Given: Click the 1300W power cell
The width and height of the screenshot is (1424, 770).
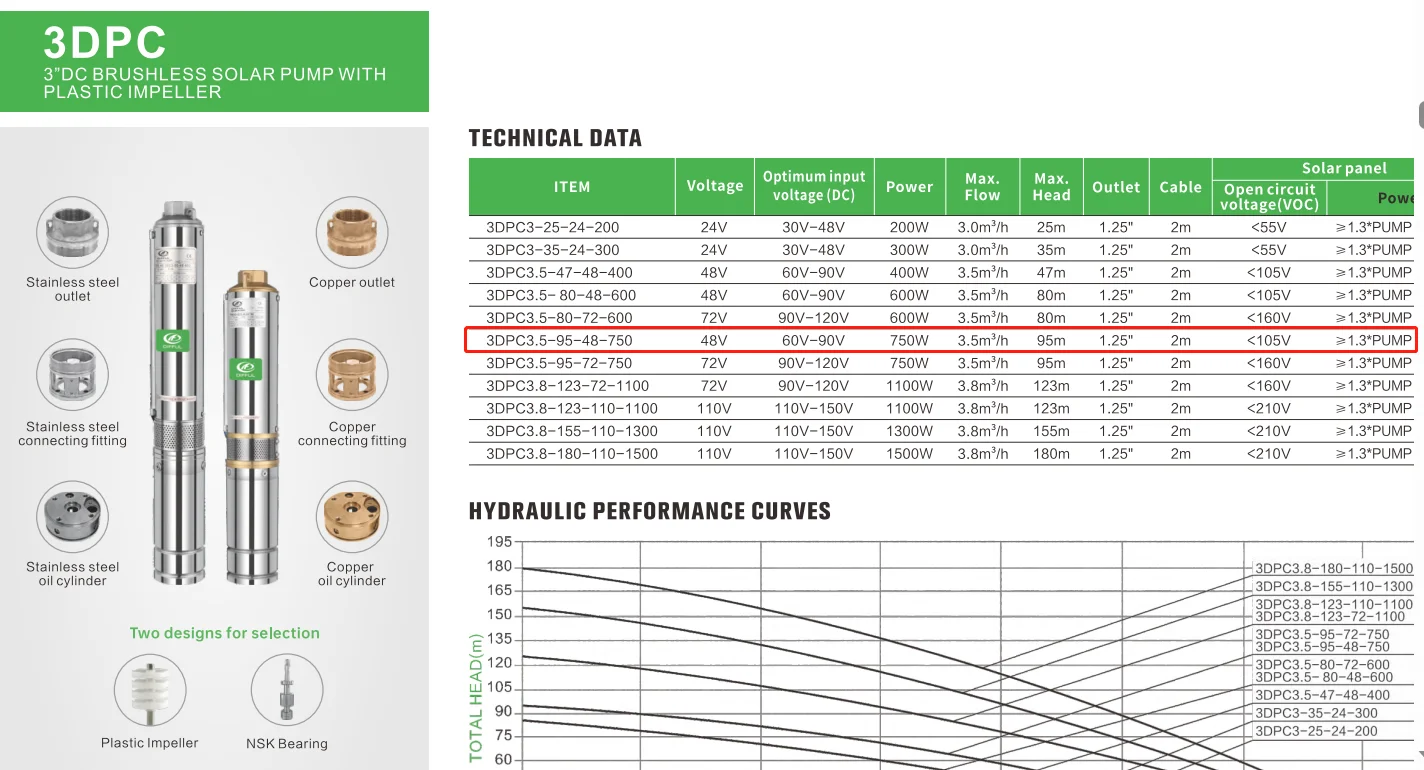Looking at the screenshot, I should pyautogui.click(x=909, y=431).
